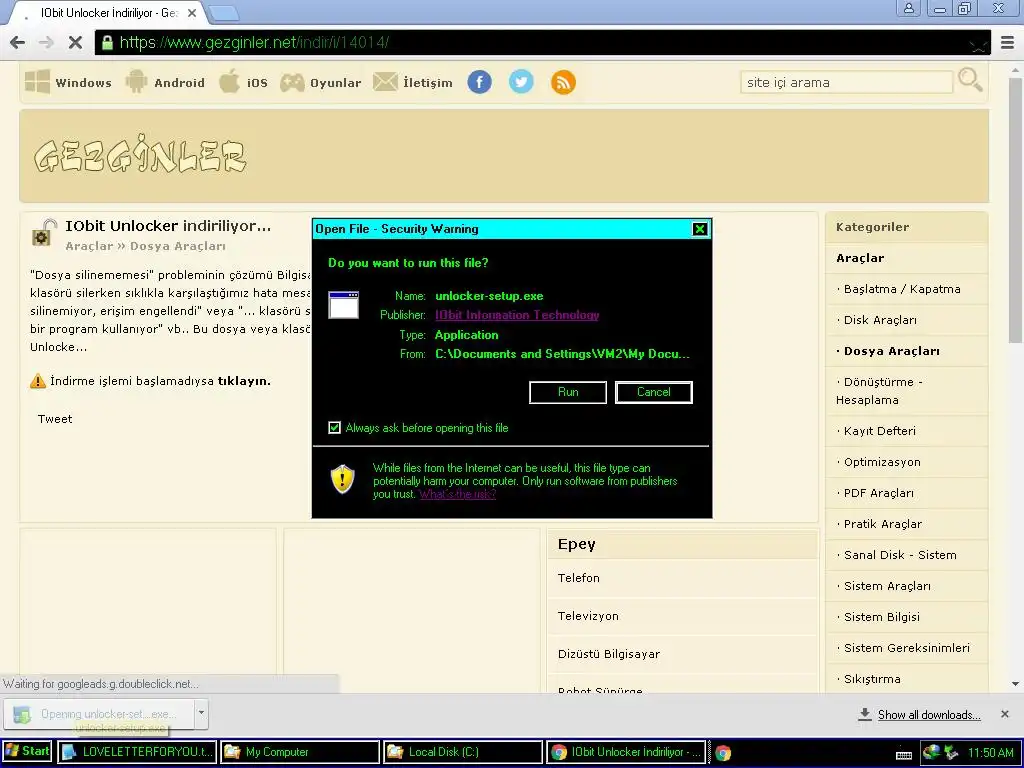This screenshot has width=1024, height=768.
Task: Click the browser back arrow
Action: pyautogui.click(x=18, y=42)
